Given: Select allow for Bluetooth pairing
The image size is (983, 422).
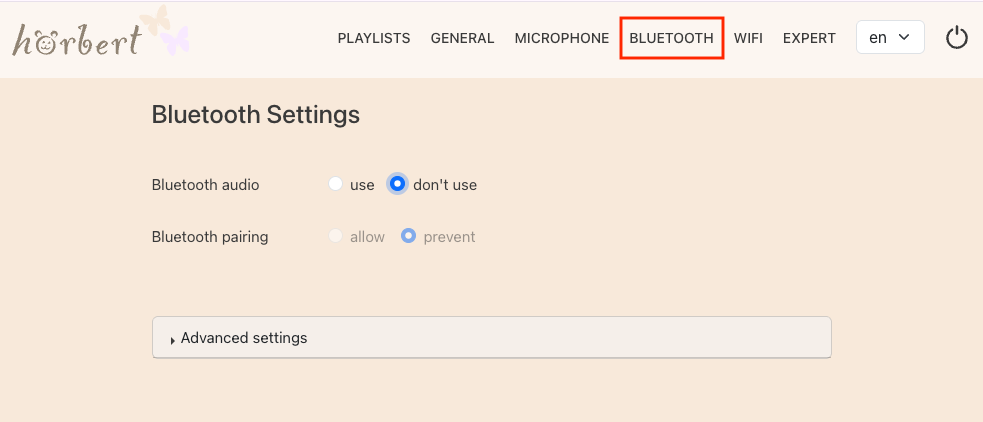Looking at the screenshot, I should [336, 237].
